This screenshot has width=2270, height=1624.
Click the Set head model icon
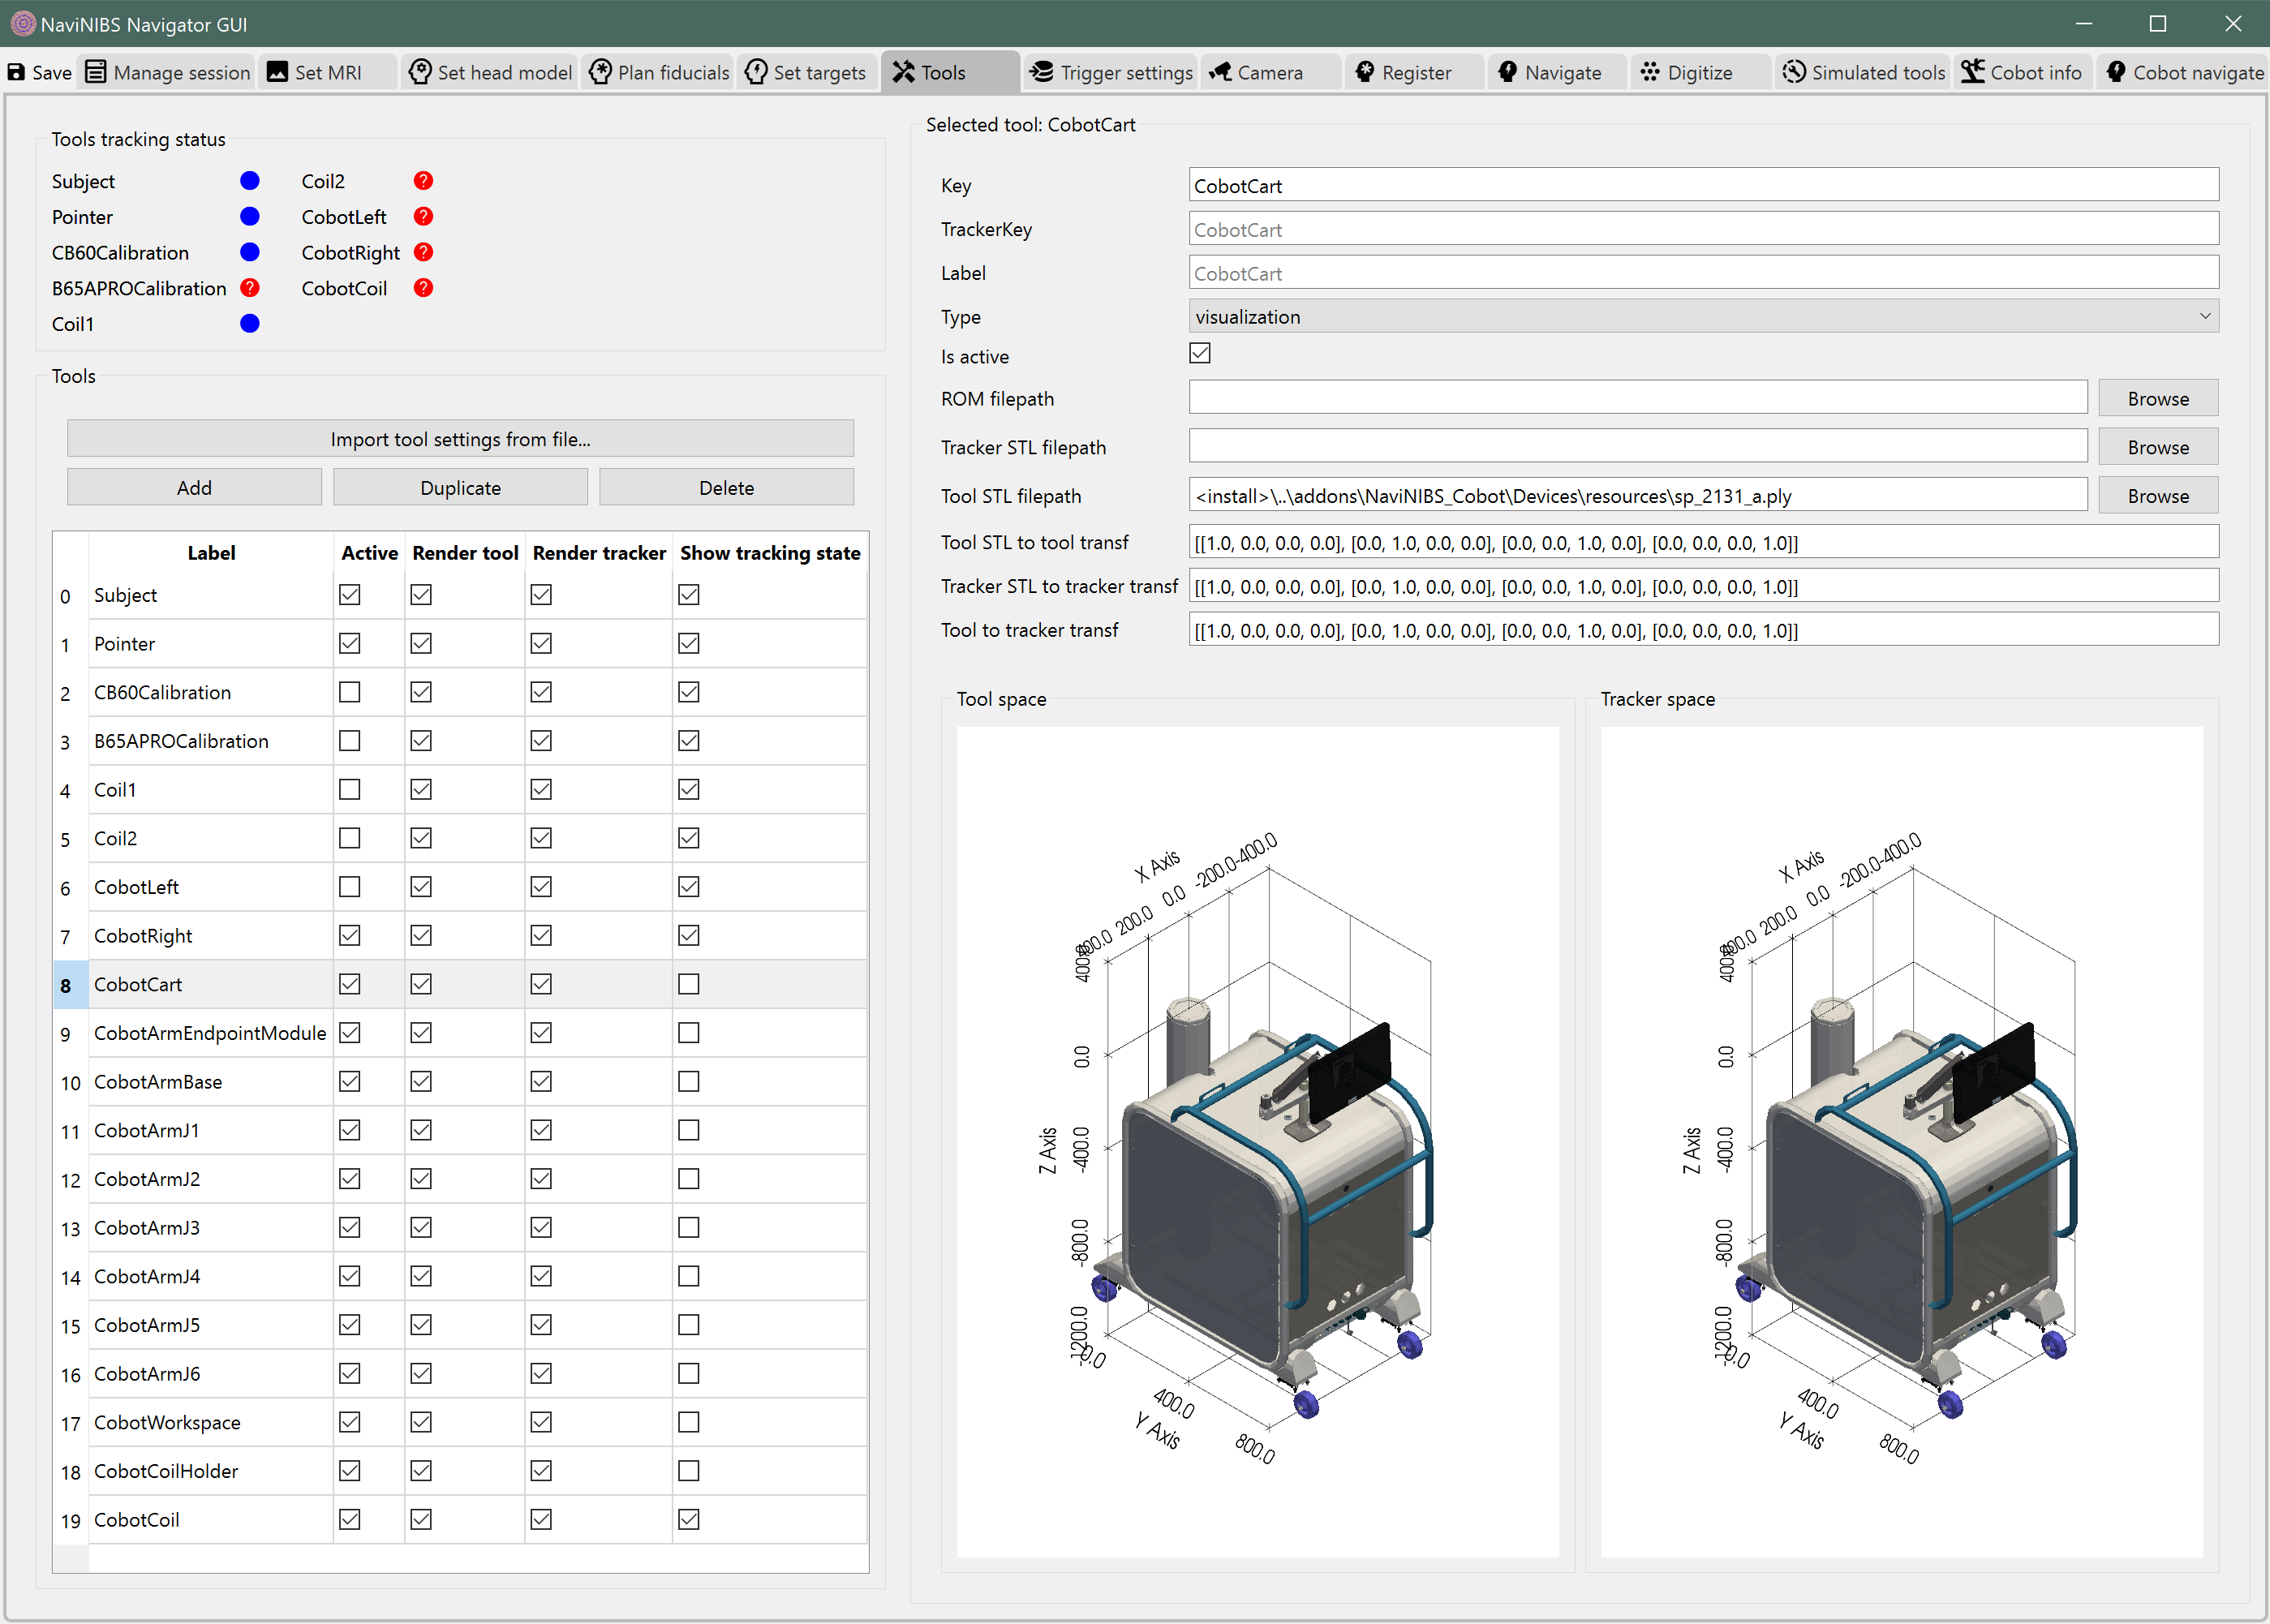pos(421,72)
